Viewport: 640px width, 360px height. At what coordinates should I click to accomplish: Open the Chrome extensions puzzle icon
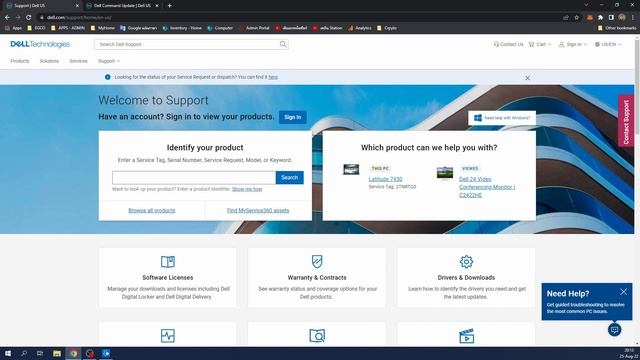pyautogui.click(x=600, y=18)
